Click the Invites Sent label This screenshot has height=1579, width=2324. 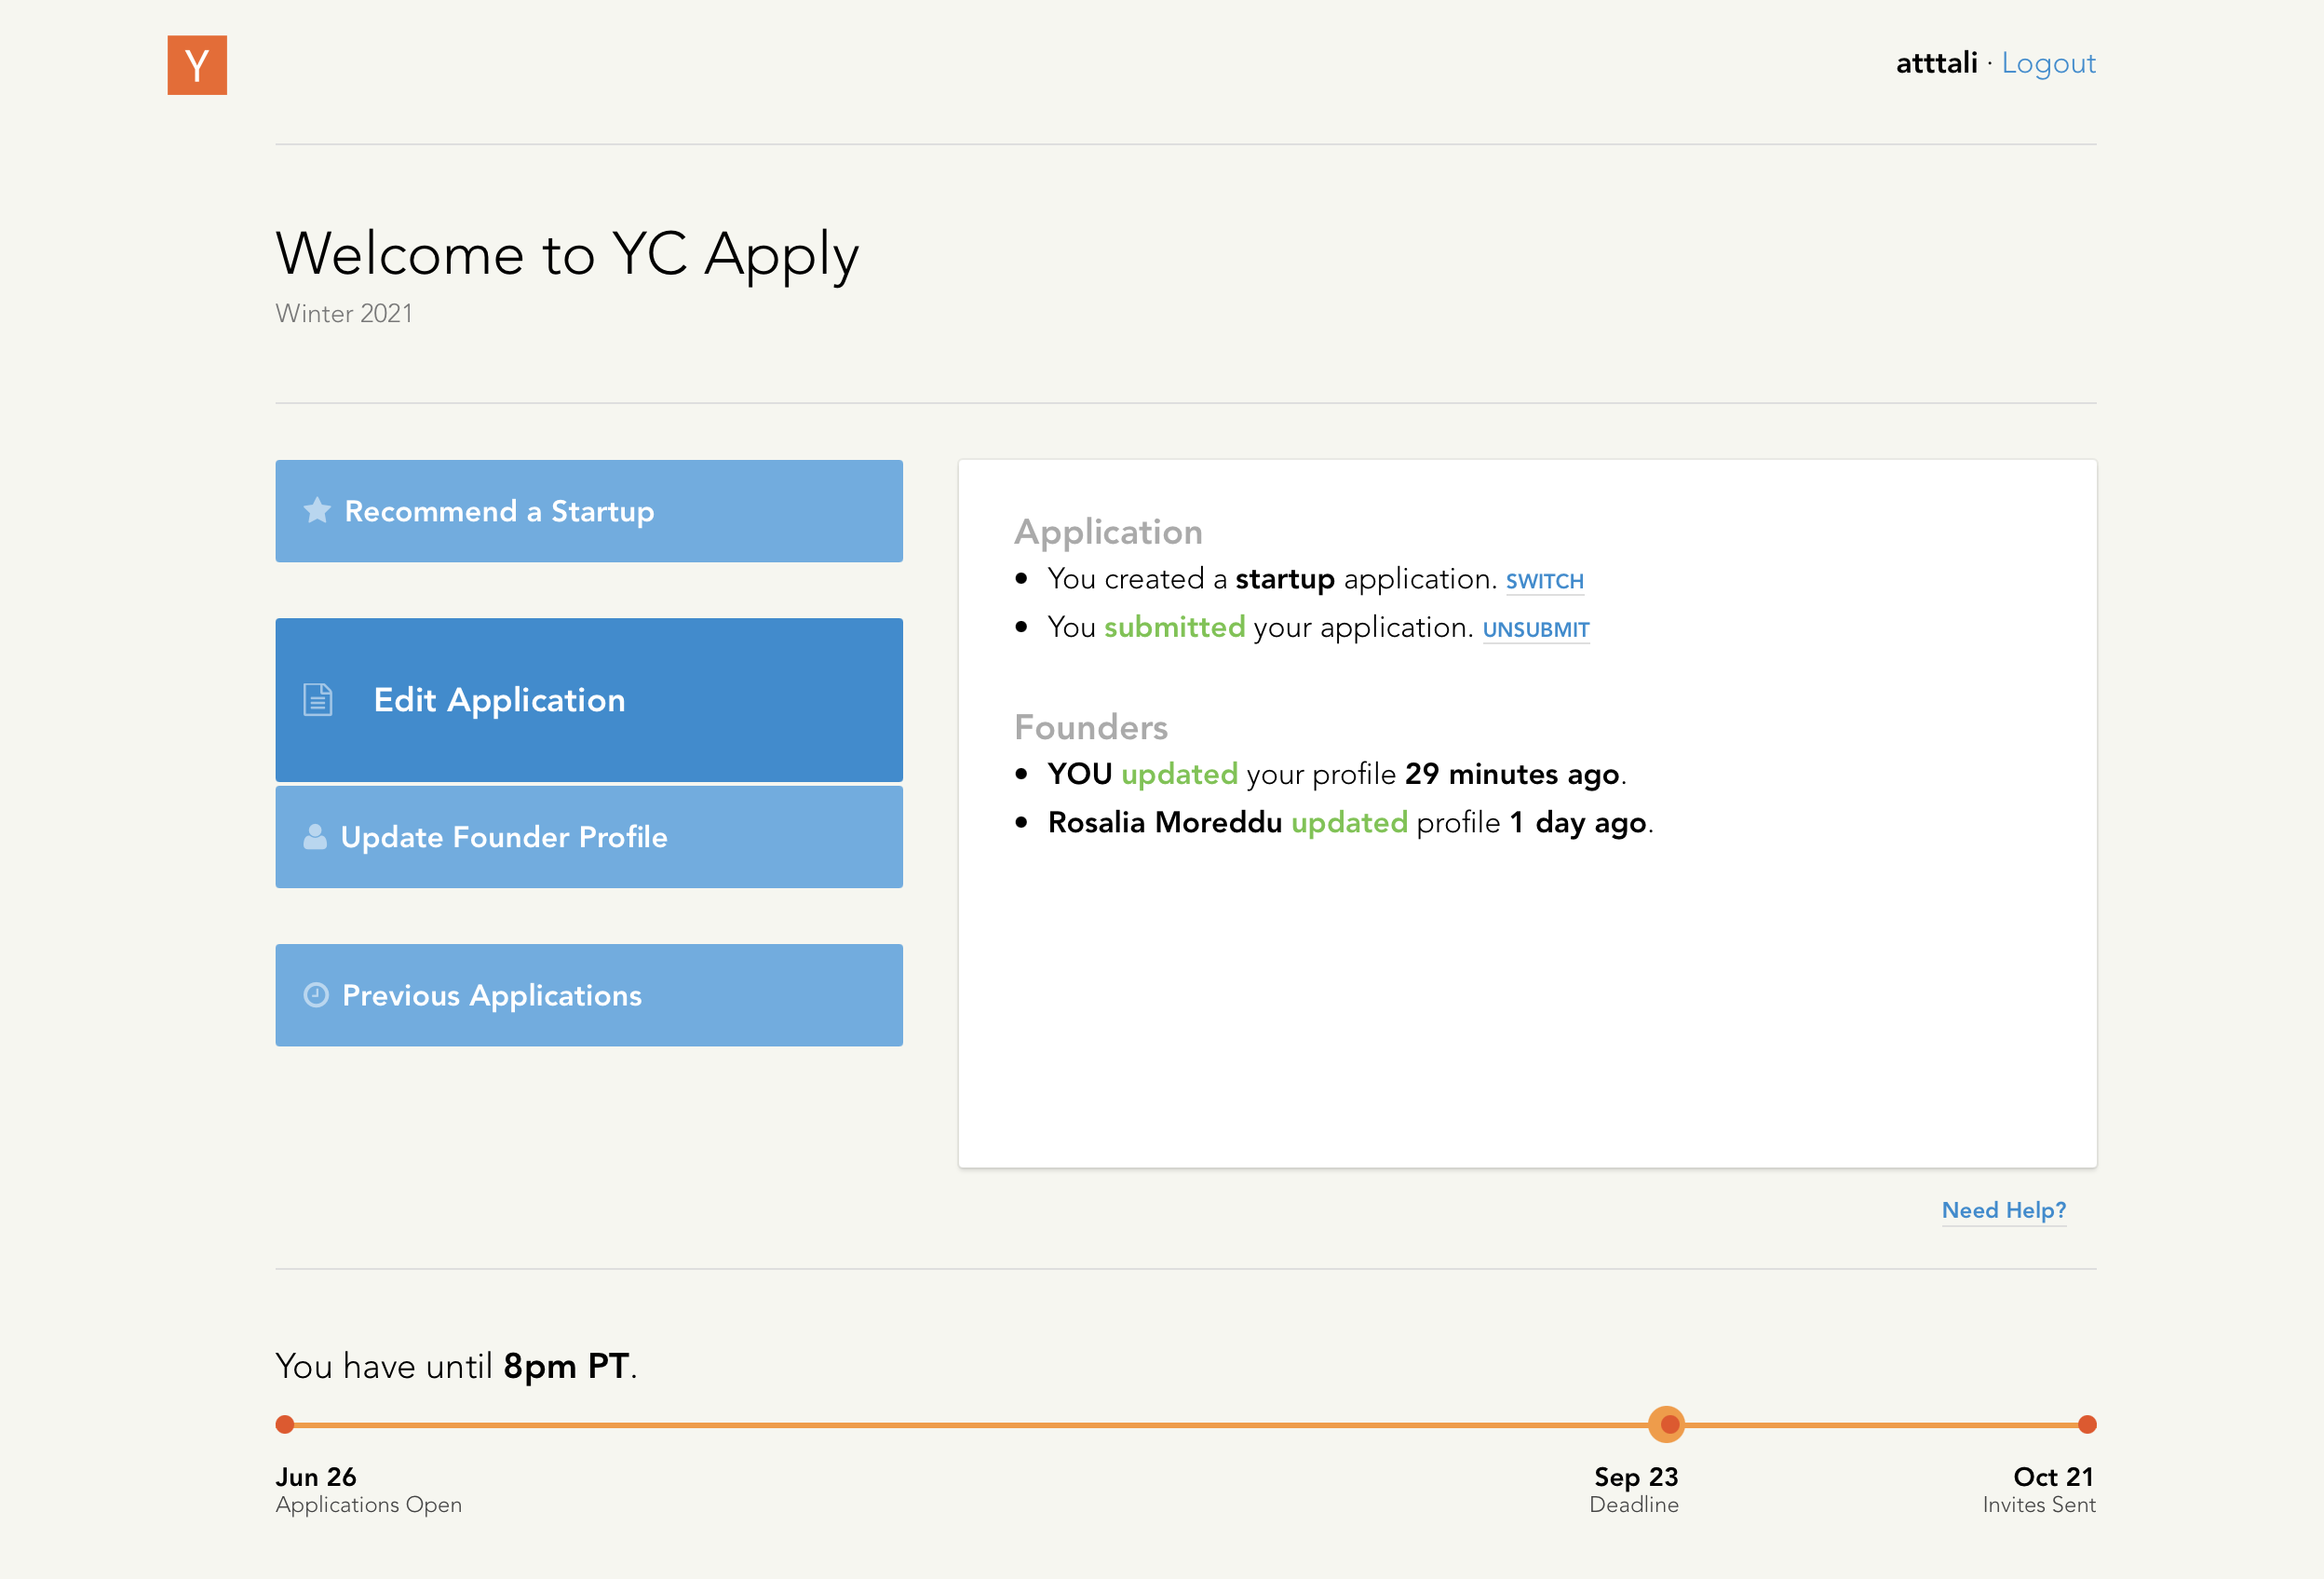pos(2039,1505)
